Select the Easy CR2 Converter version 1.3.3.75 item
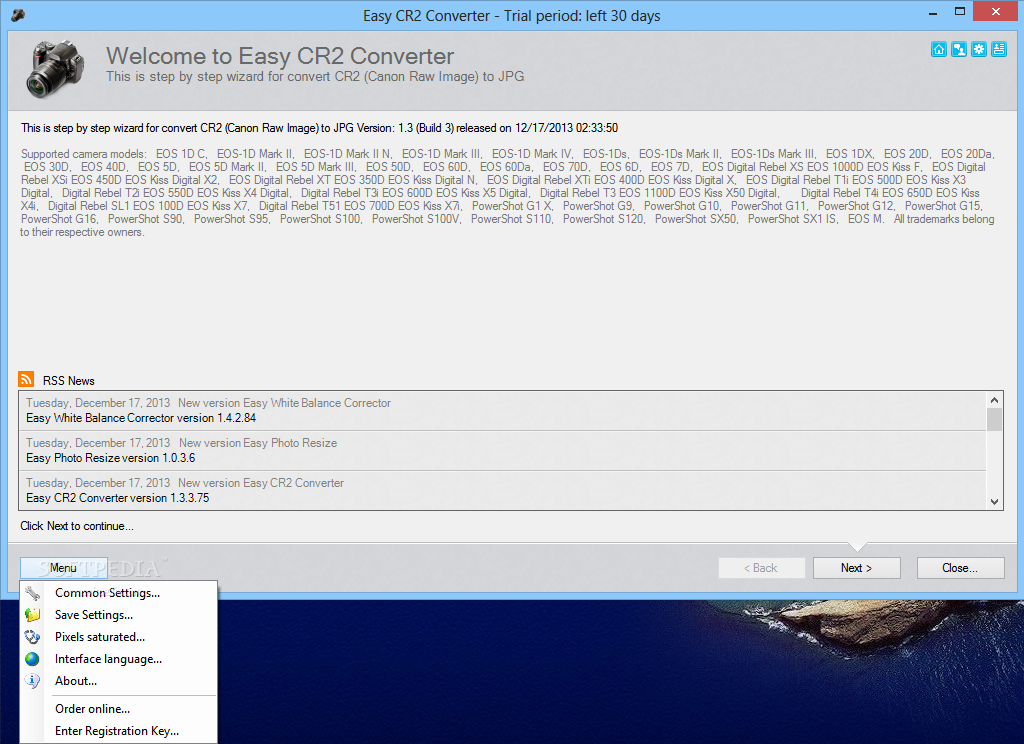This screenshot has height=744, width=1024. (x=503, y=491)
